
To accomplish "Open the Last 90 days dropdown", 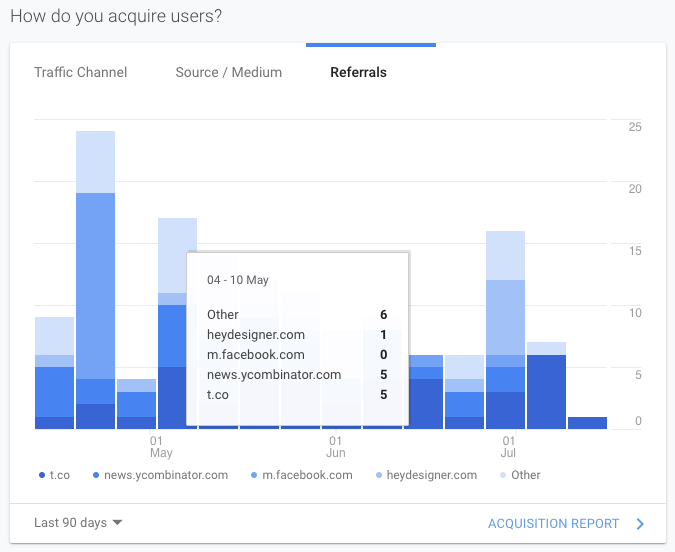I will (78, 522).
